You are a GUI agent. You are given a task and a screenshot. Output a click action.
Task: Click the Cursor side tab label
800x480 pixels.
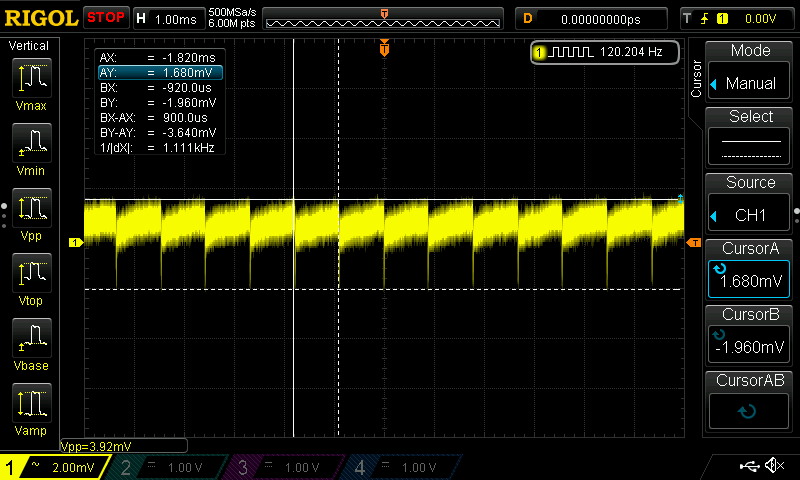696,79
